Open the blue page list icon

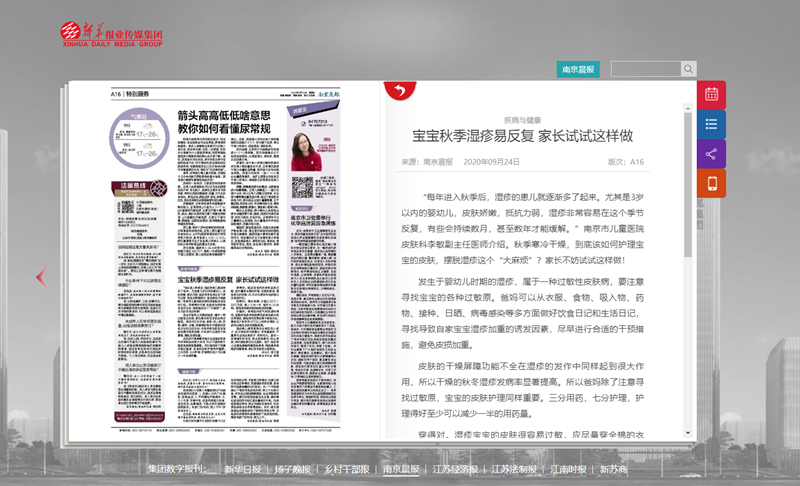711,124
